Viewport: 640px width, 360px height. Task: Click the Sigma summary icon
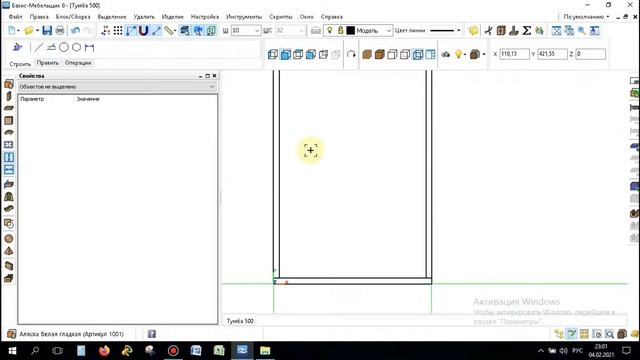tap(527, 30)
